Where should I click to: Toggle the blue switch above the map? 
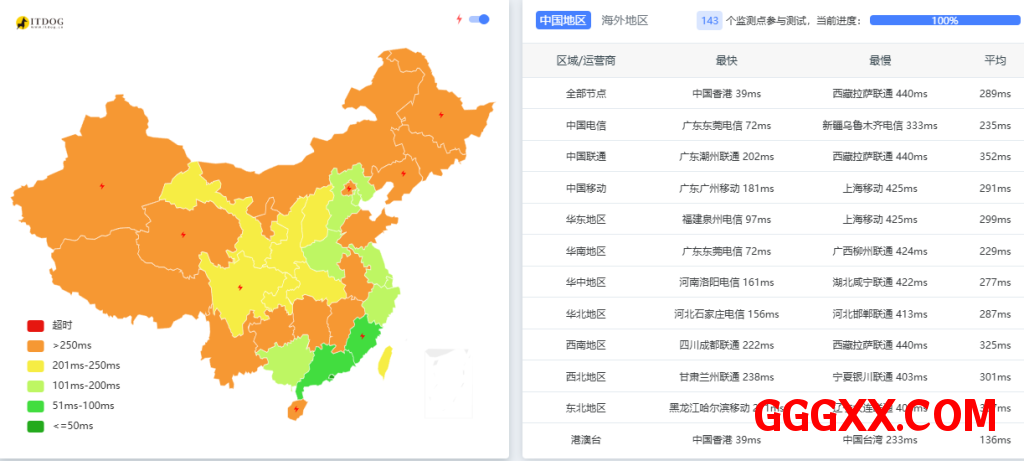479,19
